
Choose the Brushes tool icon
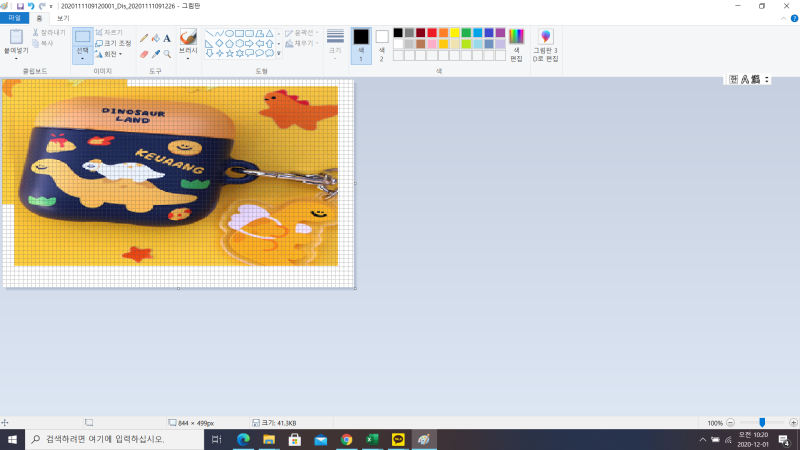point(188,37)
